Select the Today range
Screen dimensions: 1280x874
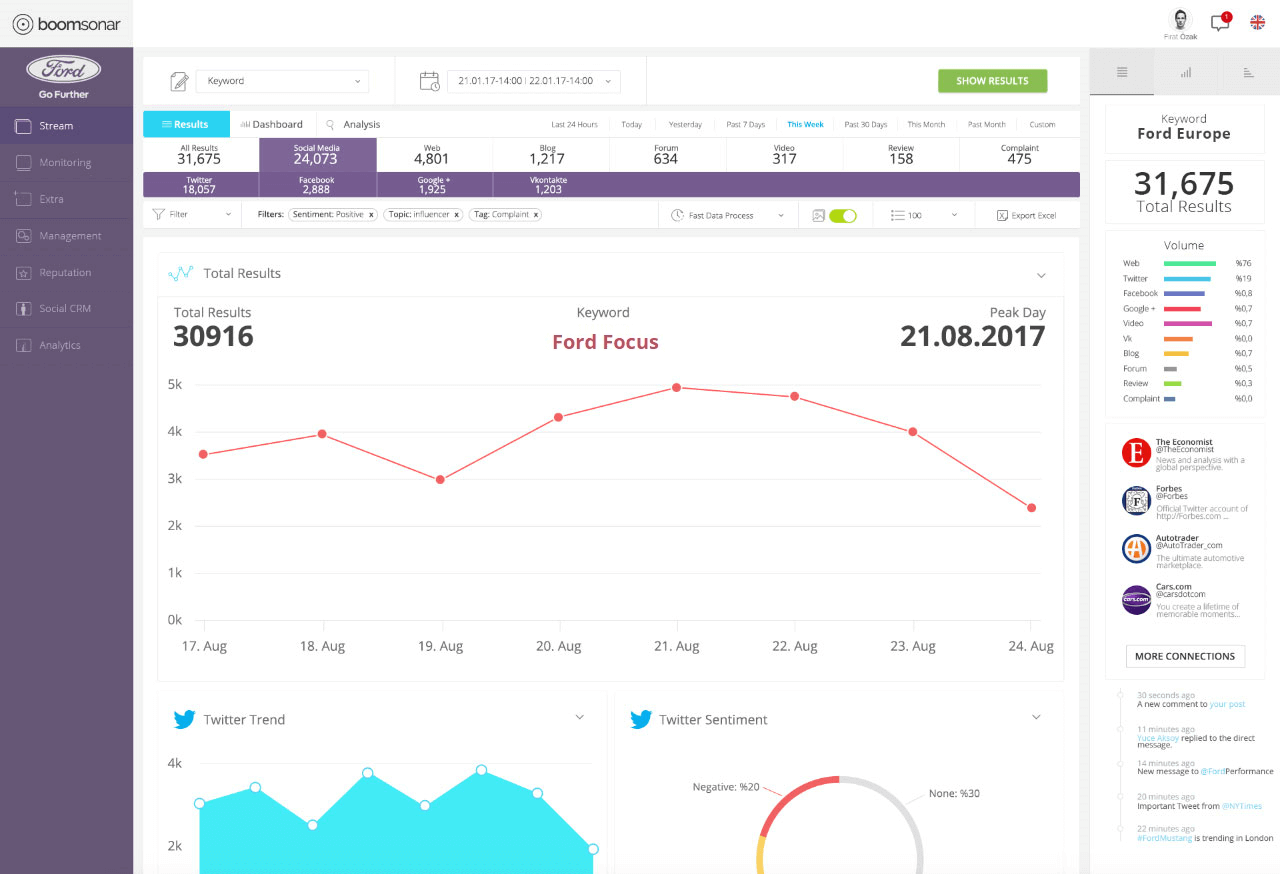pyautogui.click(x=631, y=125)
